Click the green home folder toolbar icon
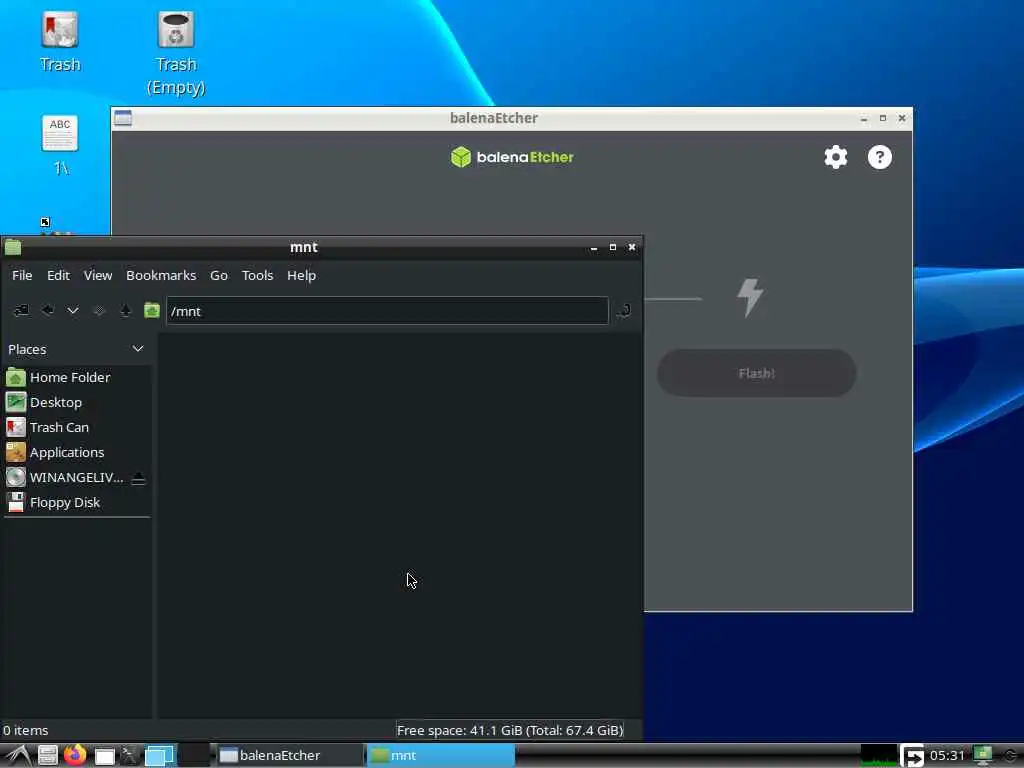Screen dimensions: 1024x768 [x=152, y=310]
